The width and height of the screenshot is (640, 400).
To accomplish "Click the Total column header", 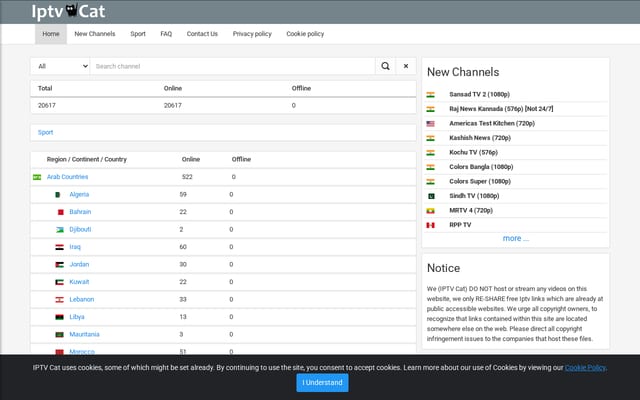I will (45, 89).
